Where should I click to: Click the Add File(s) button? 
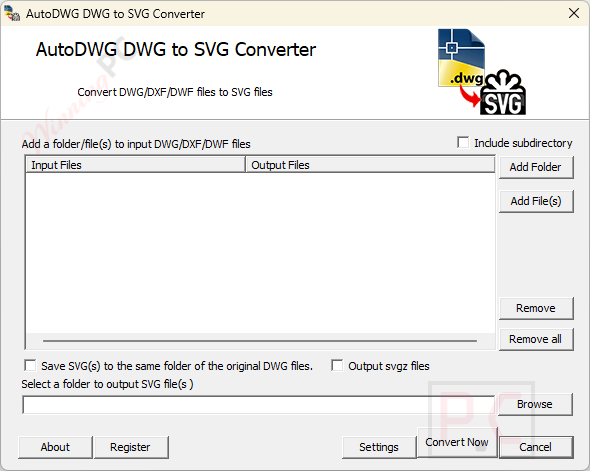[x=536, y=201]
